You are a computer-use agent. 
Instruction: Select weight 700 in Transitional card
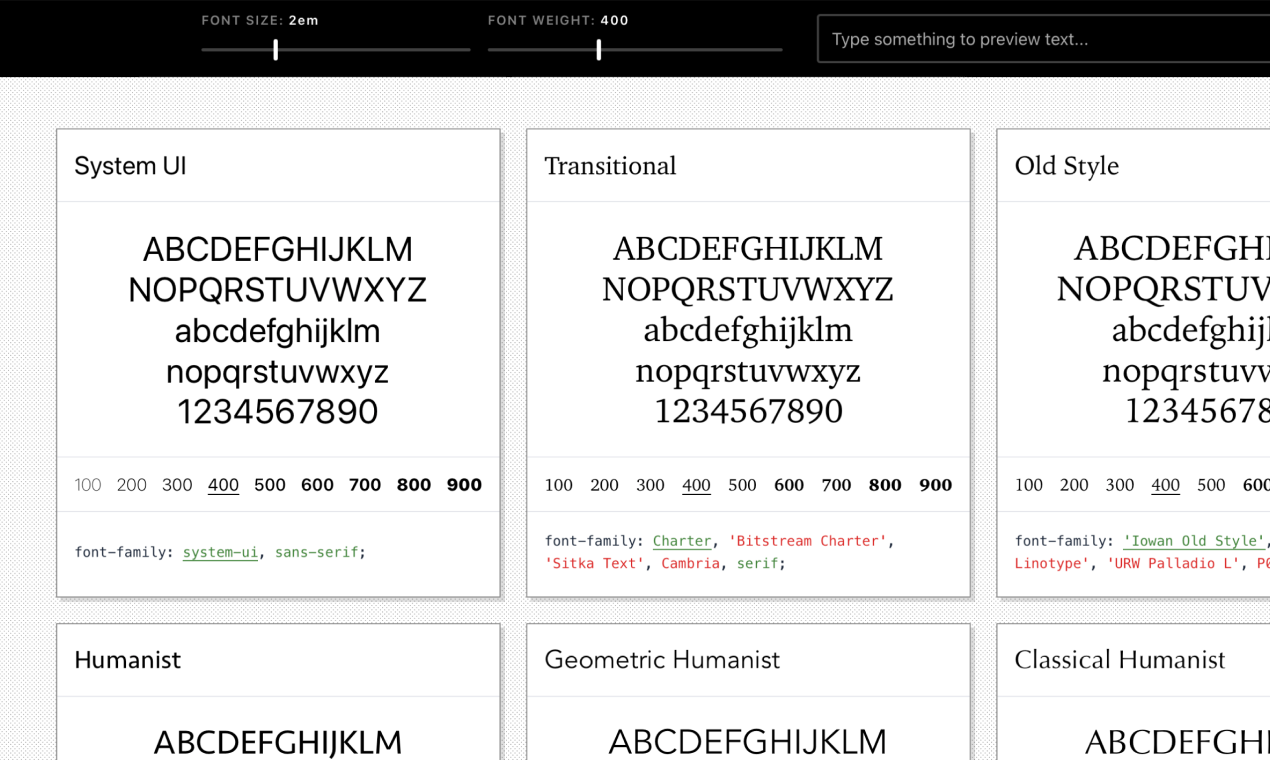(836, 485)
